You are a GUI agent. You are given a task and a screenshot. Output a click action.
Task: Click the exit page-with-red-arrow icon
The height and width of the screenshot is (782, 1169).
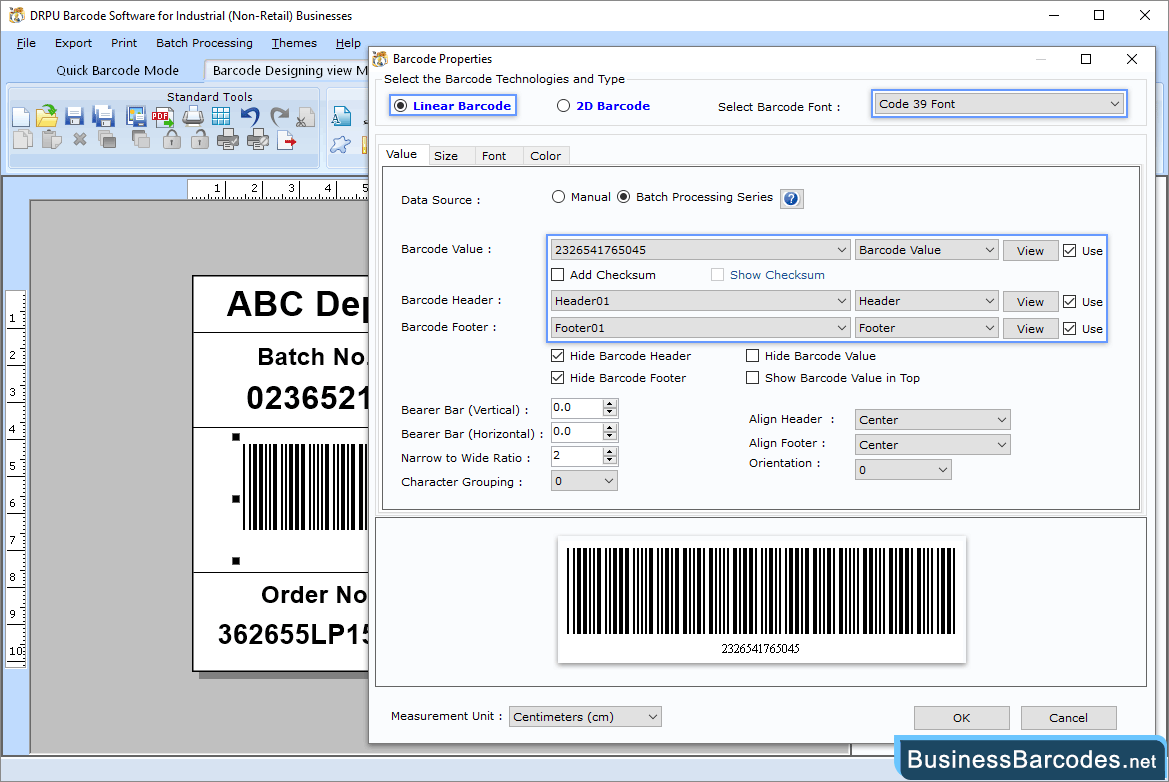click(286, 139)
